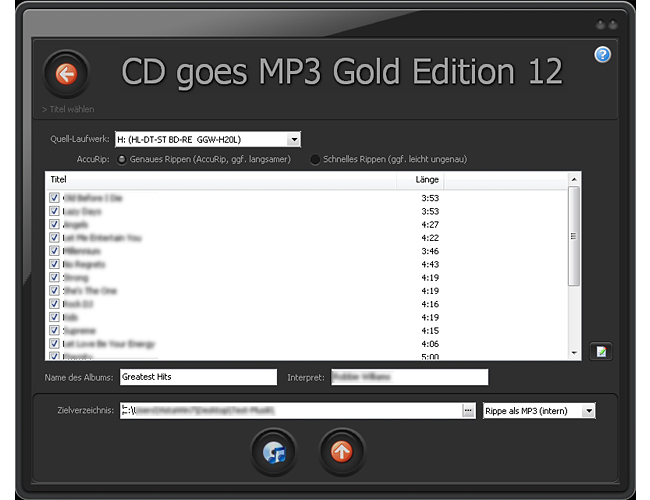The height and width of the screenshot is (500, 650).
Task: Click the Name des Albums field
Action: pos(199,377)
